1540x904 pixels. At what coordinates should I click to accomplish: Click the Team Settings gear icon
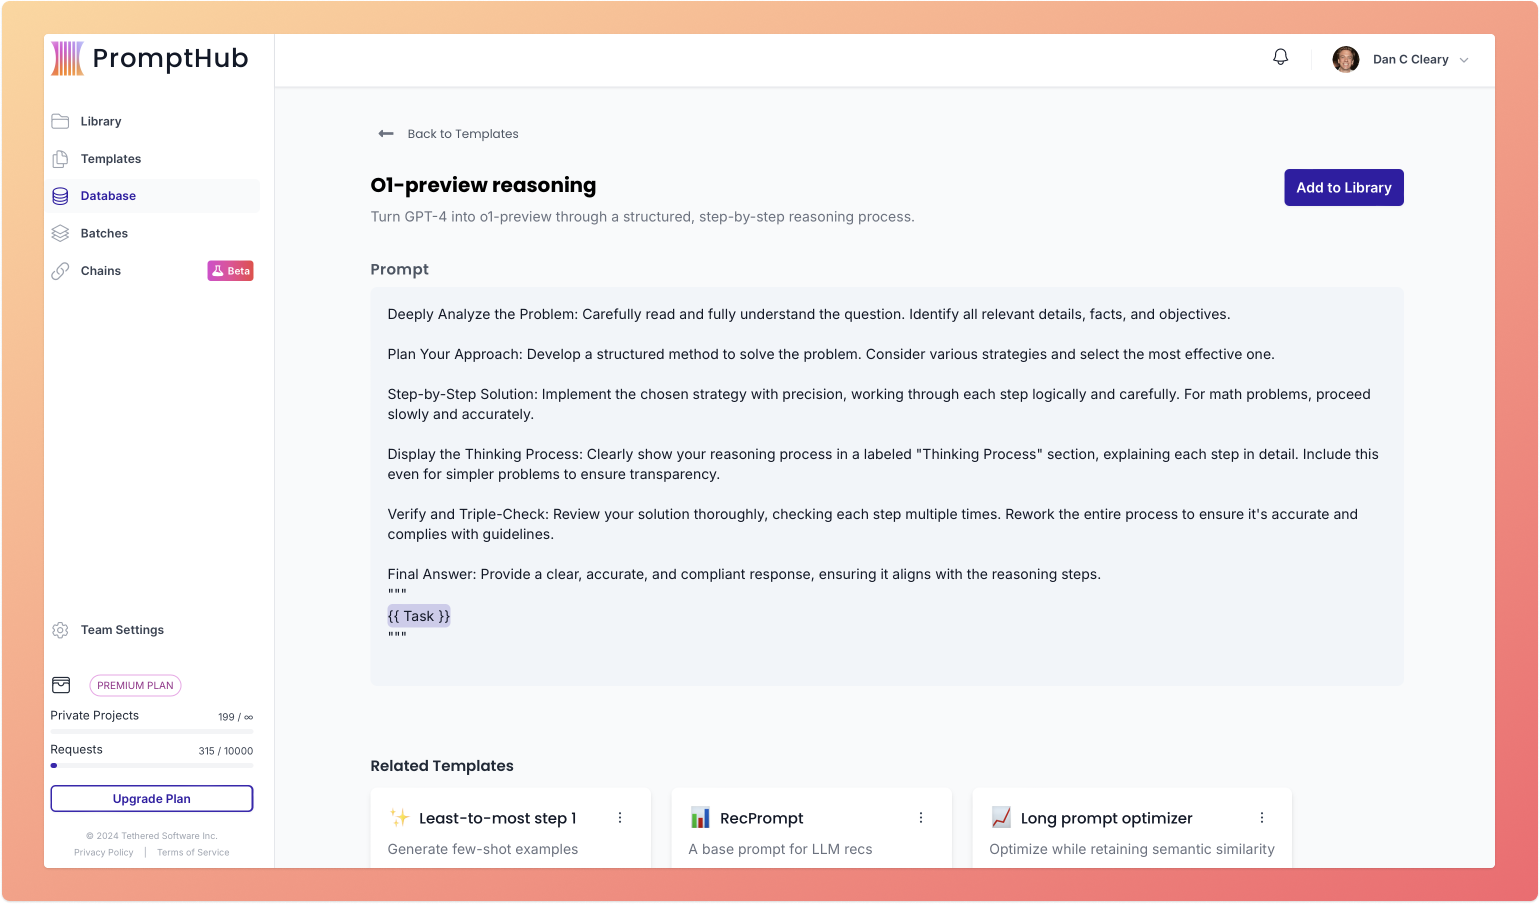[60, 630]
